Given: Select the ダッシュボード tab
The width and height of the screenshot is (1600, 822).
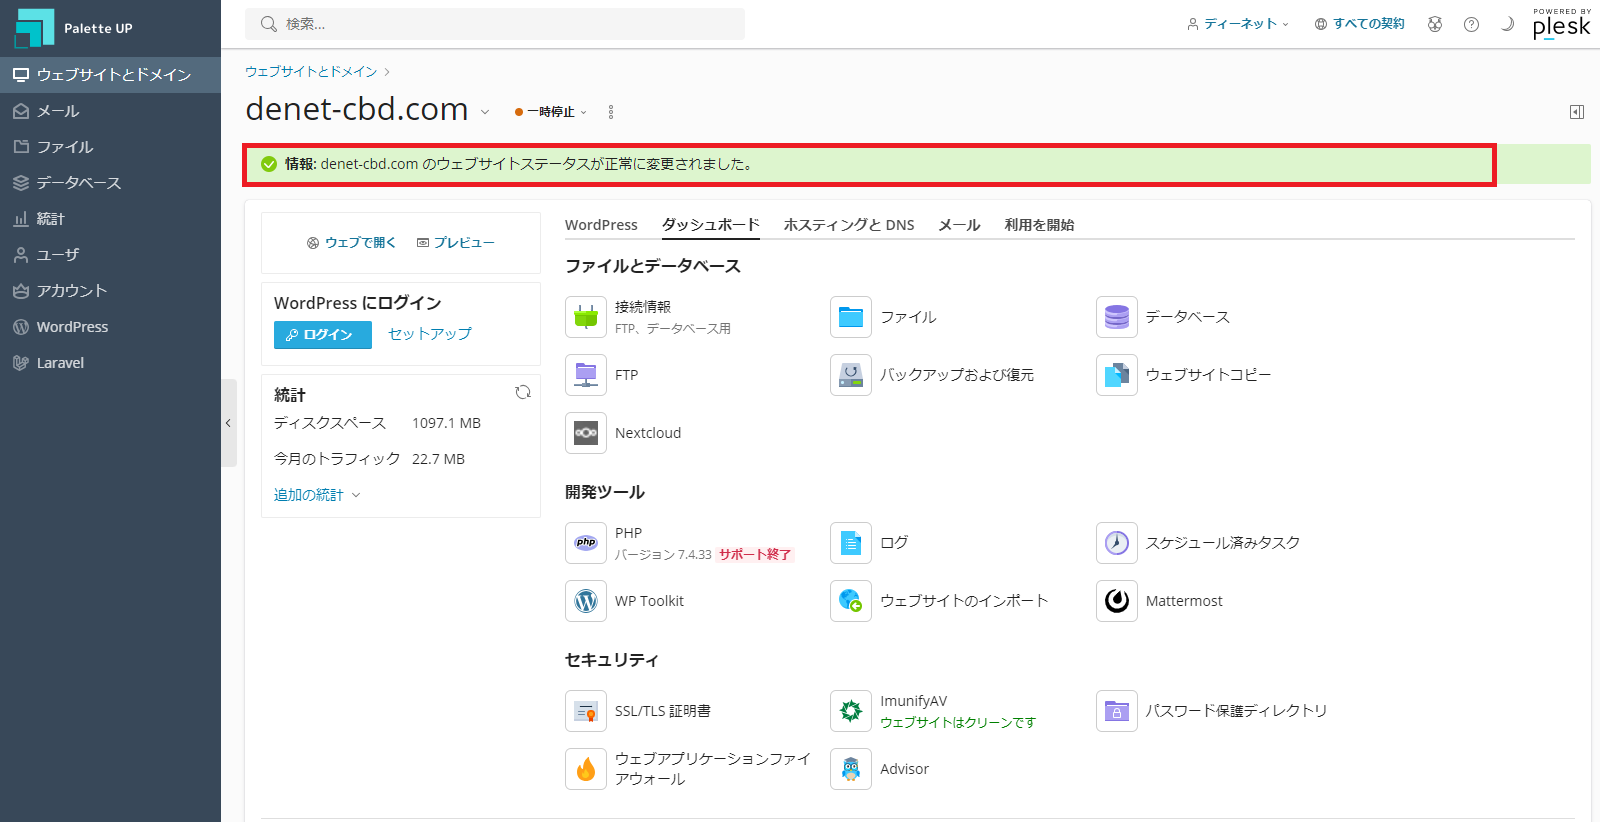Looking at the screenshot, I should tap(711, 225).
